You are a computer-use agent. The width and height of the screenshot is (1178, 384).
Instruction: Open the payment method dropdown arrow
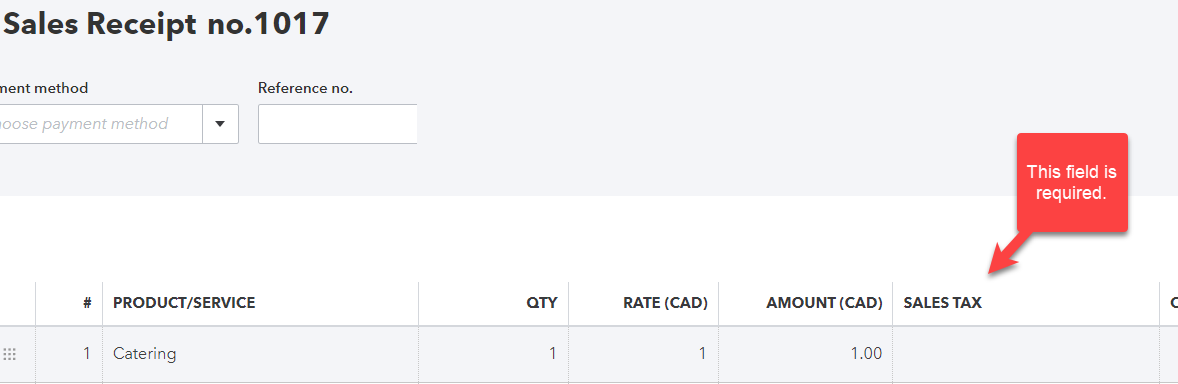pos(220,124)
